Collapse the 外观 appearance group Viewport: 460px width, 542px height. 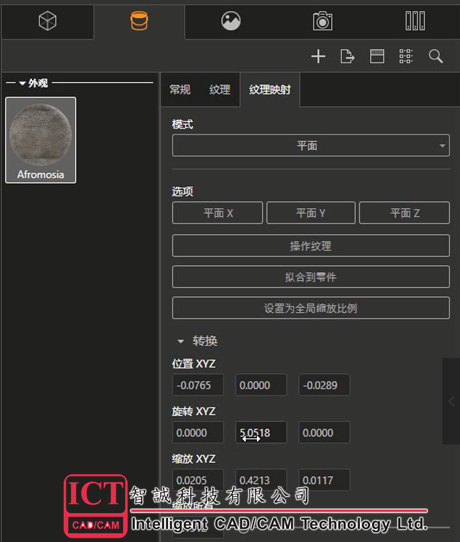pyautogui.click(x=22, y=83)
